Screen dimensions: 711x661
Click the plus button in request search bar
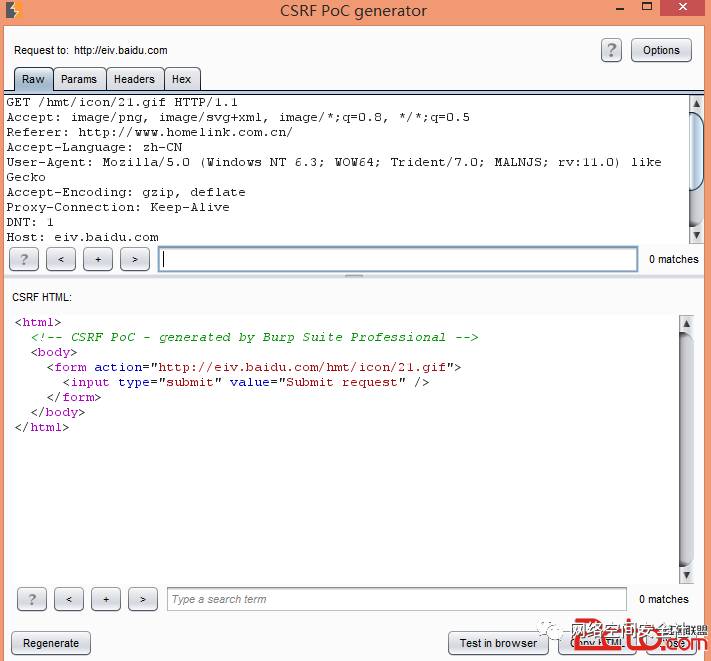(x=98, y=259)
